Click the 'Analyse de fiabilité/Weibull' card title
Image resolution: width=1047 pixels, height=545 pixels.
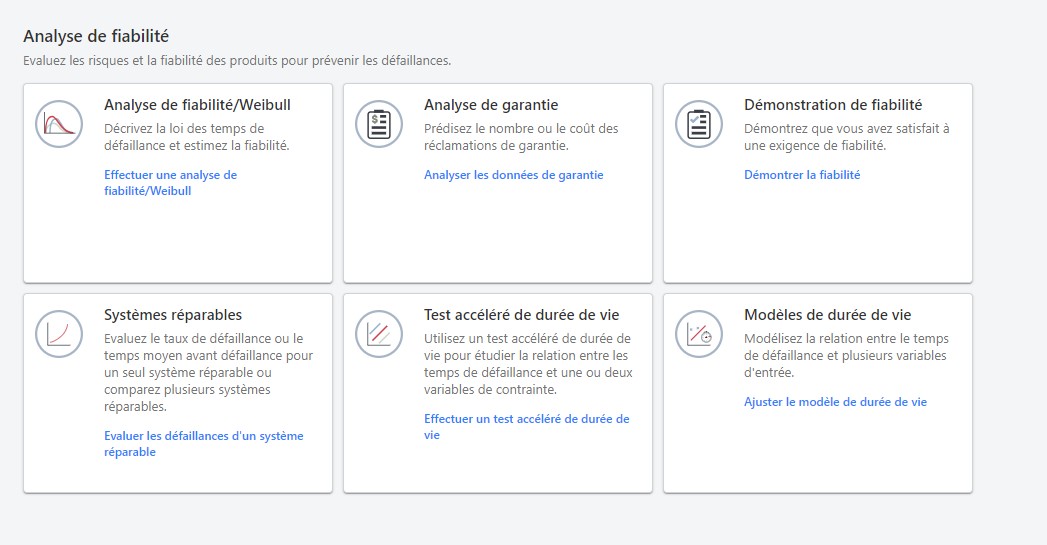point(197,104)
